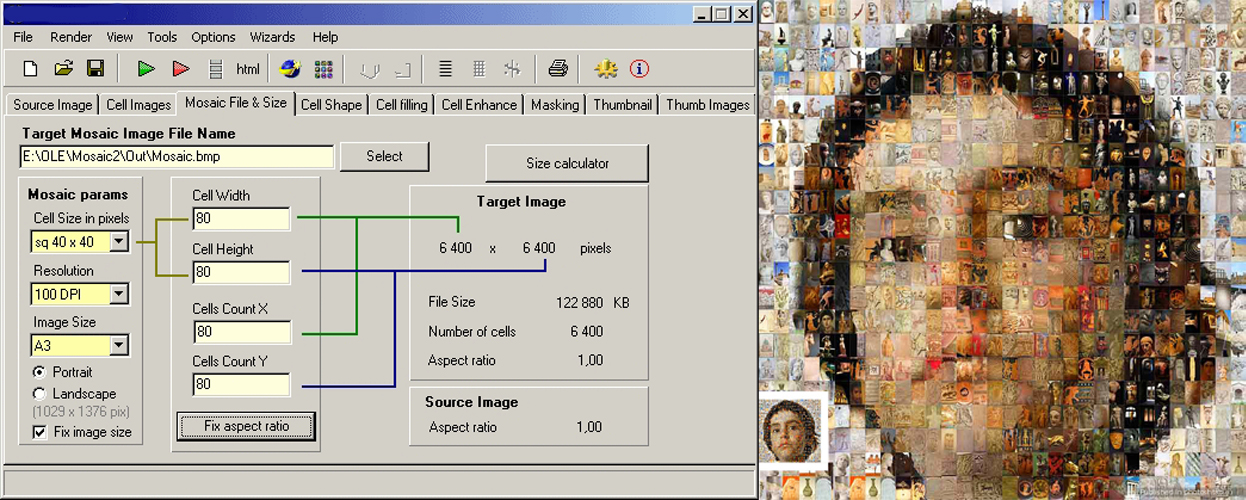
Task: Click the Cells Count X input field
Action: (x=241, y=332)
